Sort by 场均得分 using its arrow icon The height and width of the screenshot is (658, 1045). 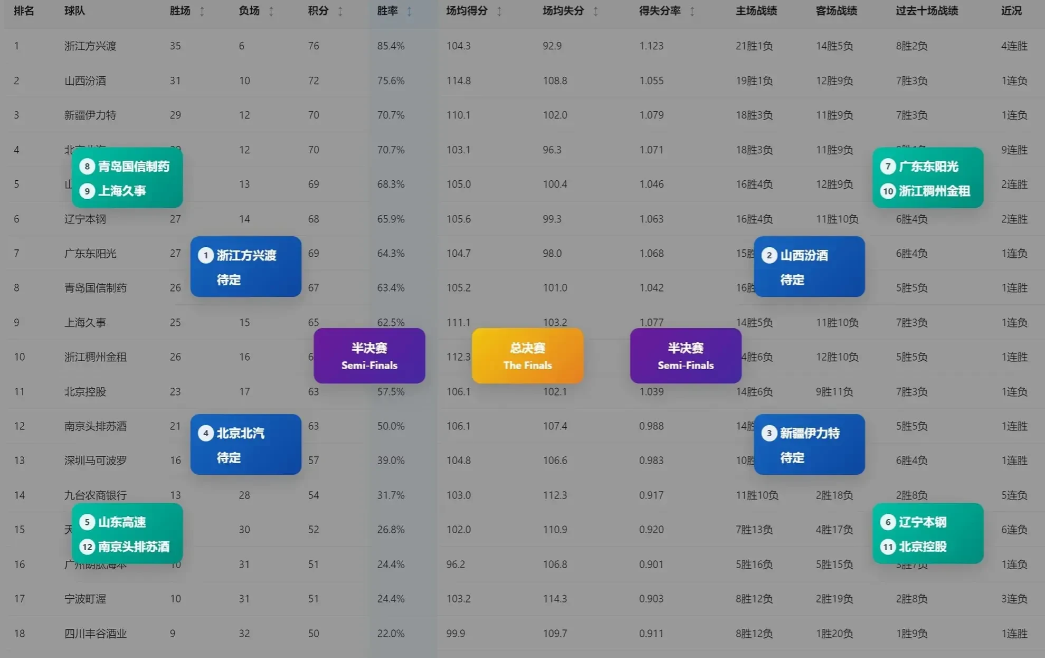pyautogui.click(x=499, y=11)
